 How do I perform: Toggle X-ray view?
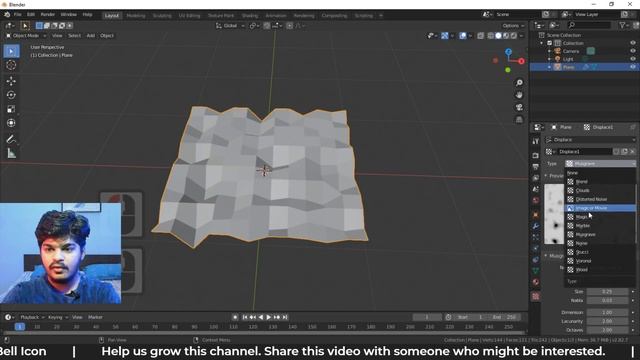480,36
